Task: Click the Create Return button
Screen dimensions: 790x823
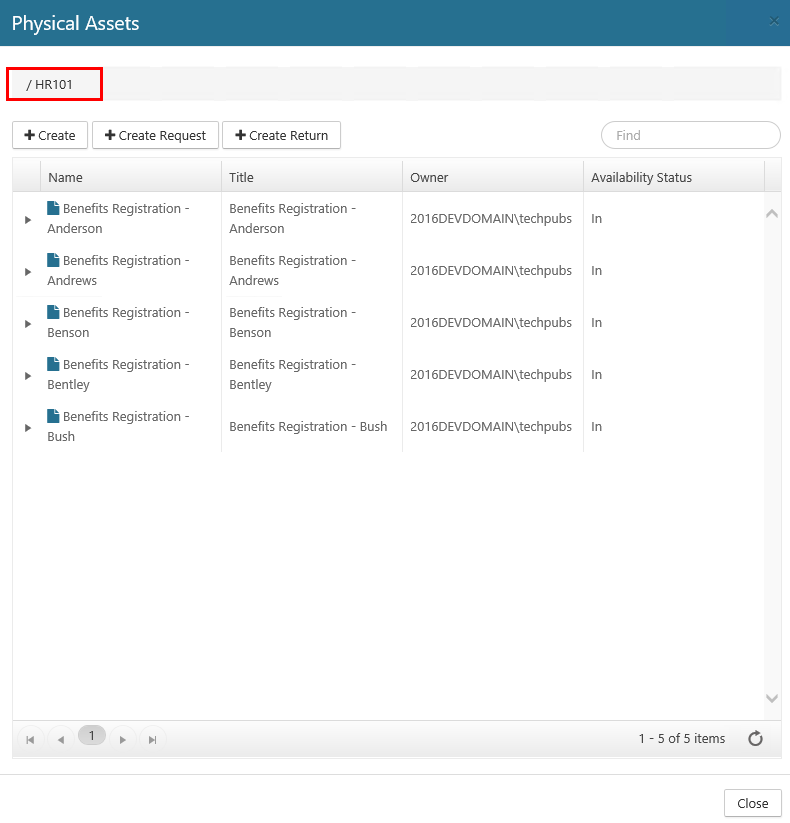Action: pos(281,135)
